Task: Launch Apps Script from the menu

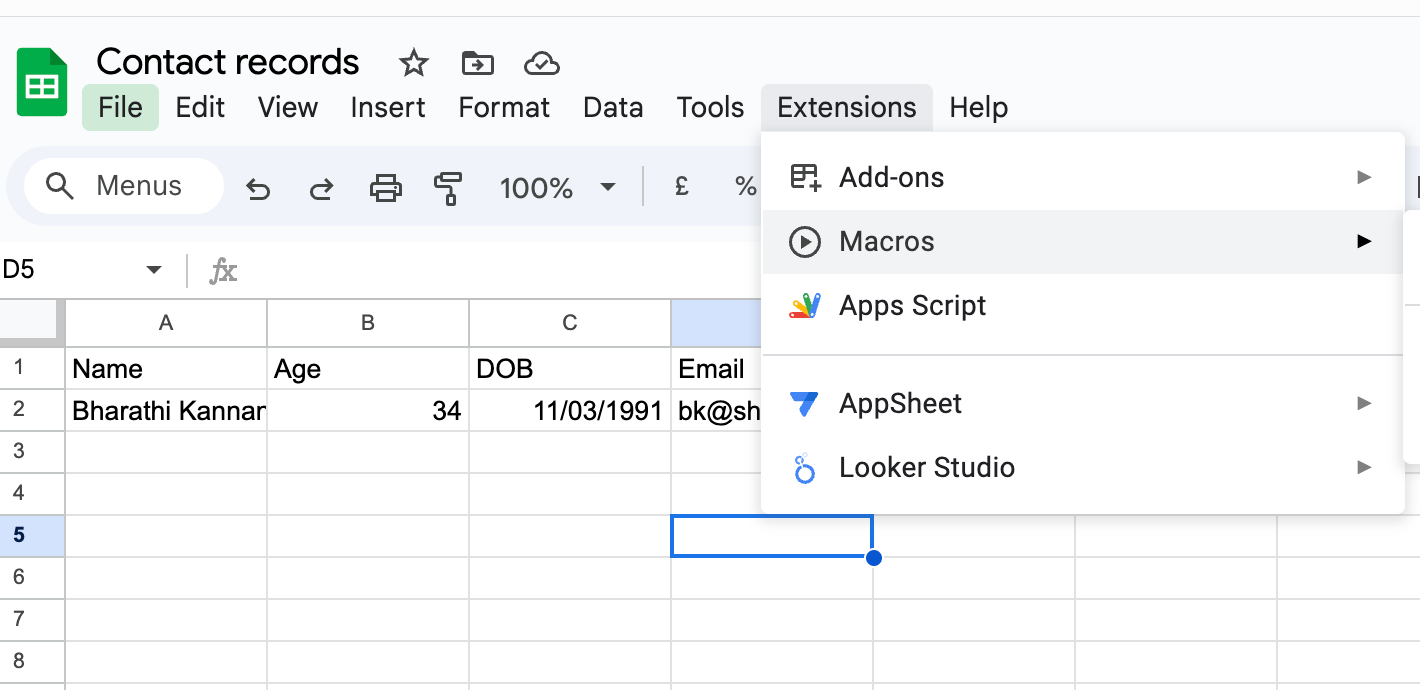Action: tap(912, 306)
